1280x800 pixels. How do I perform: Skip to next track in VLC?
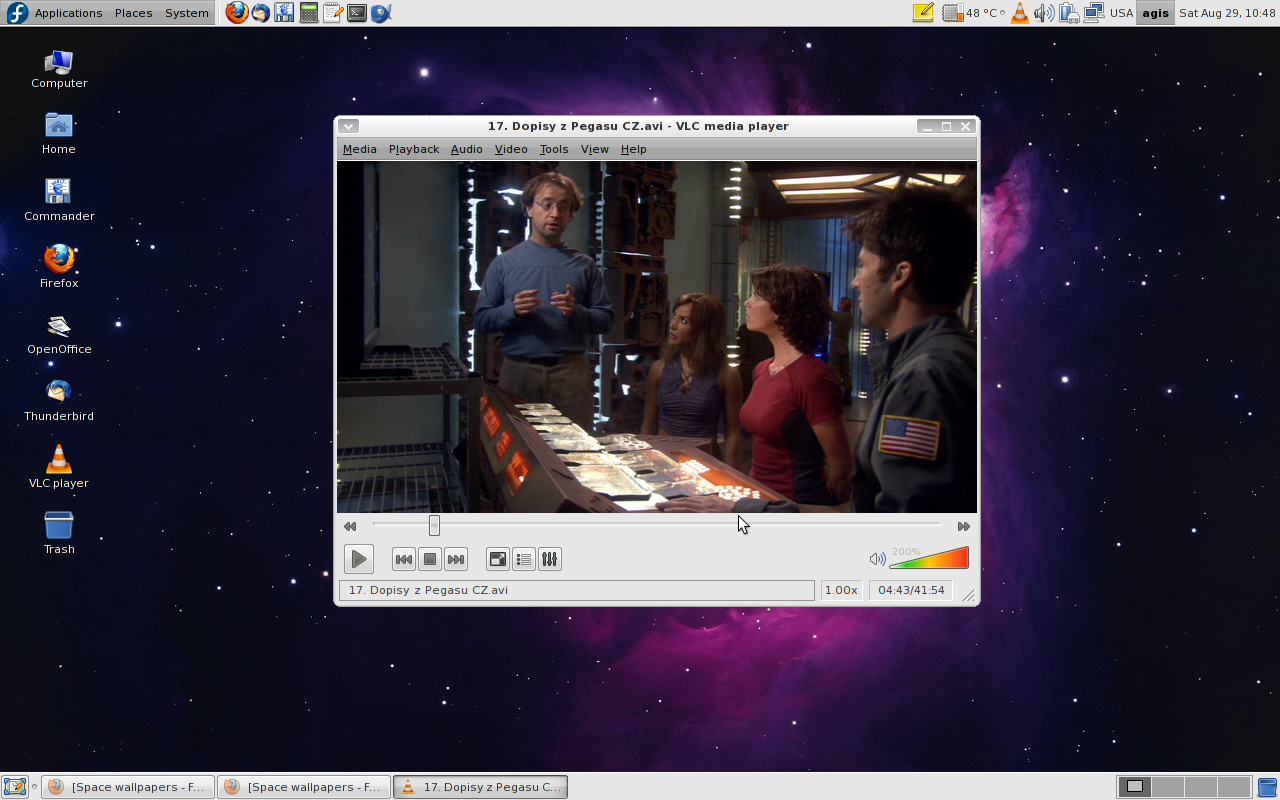[456, 559]
